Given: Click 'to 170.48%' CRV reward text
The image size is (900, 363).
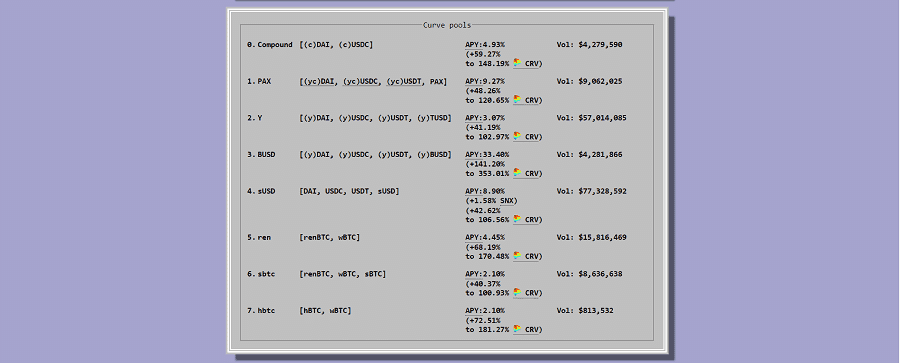Looking at the screenshot, I should point(487,256).
